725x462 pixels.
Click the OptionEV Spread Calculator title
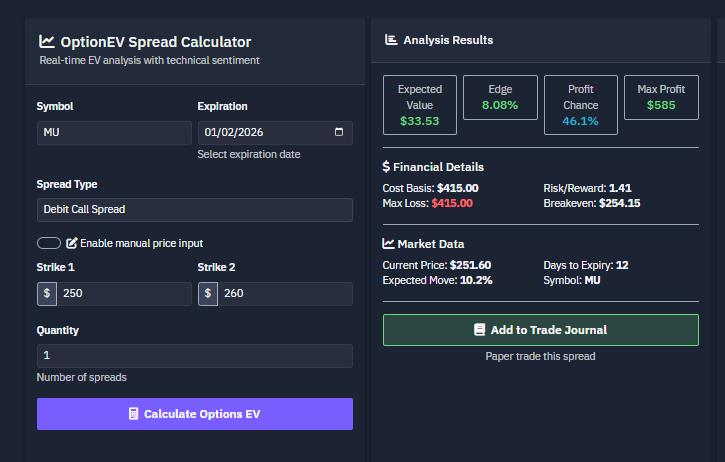(x=156, y=42)
